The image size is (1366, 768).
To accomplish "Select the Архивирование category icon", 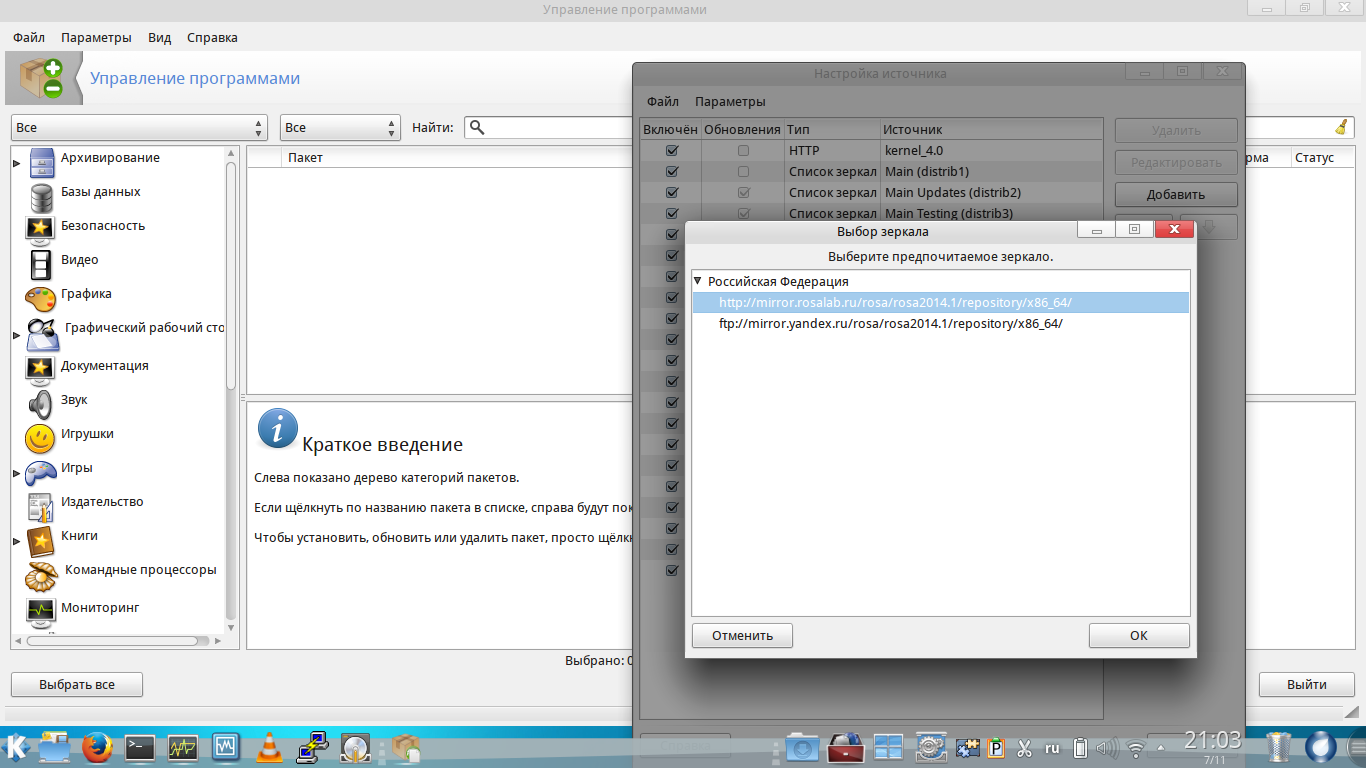I will point(40,162).
